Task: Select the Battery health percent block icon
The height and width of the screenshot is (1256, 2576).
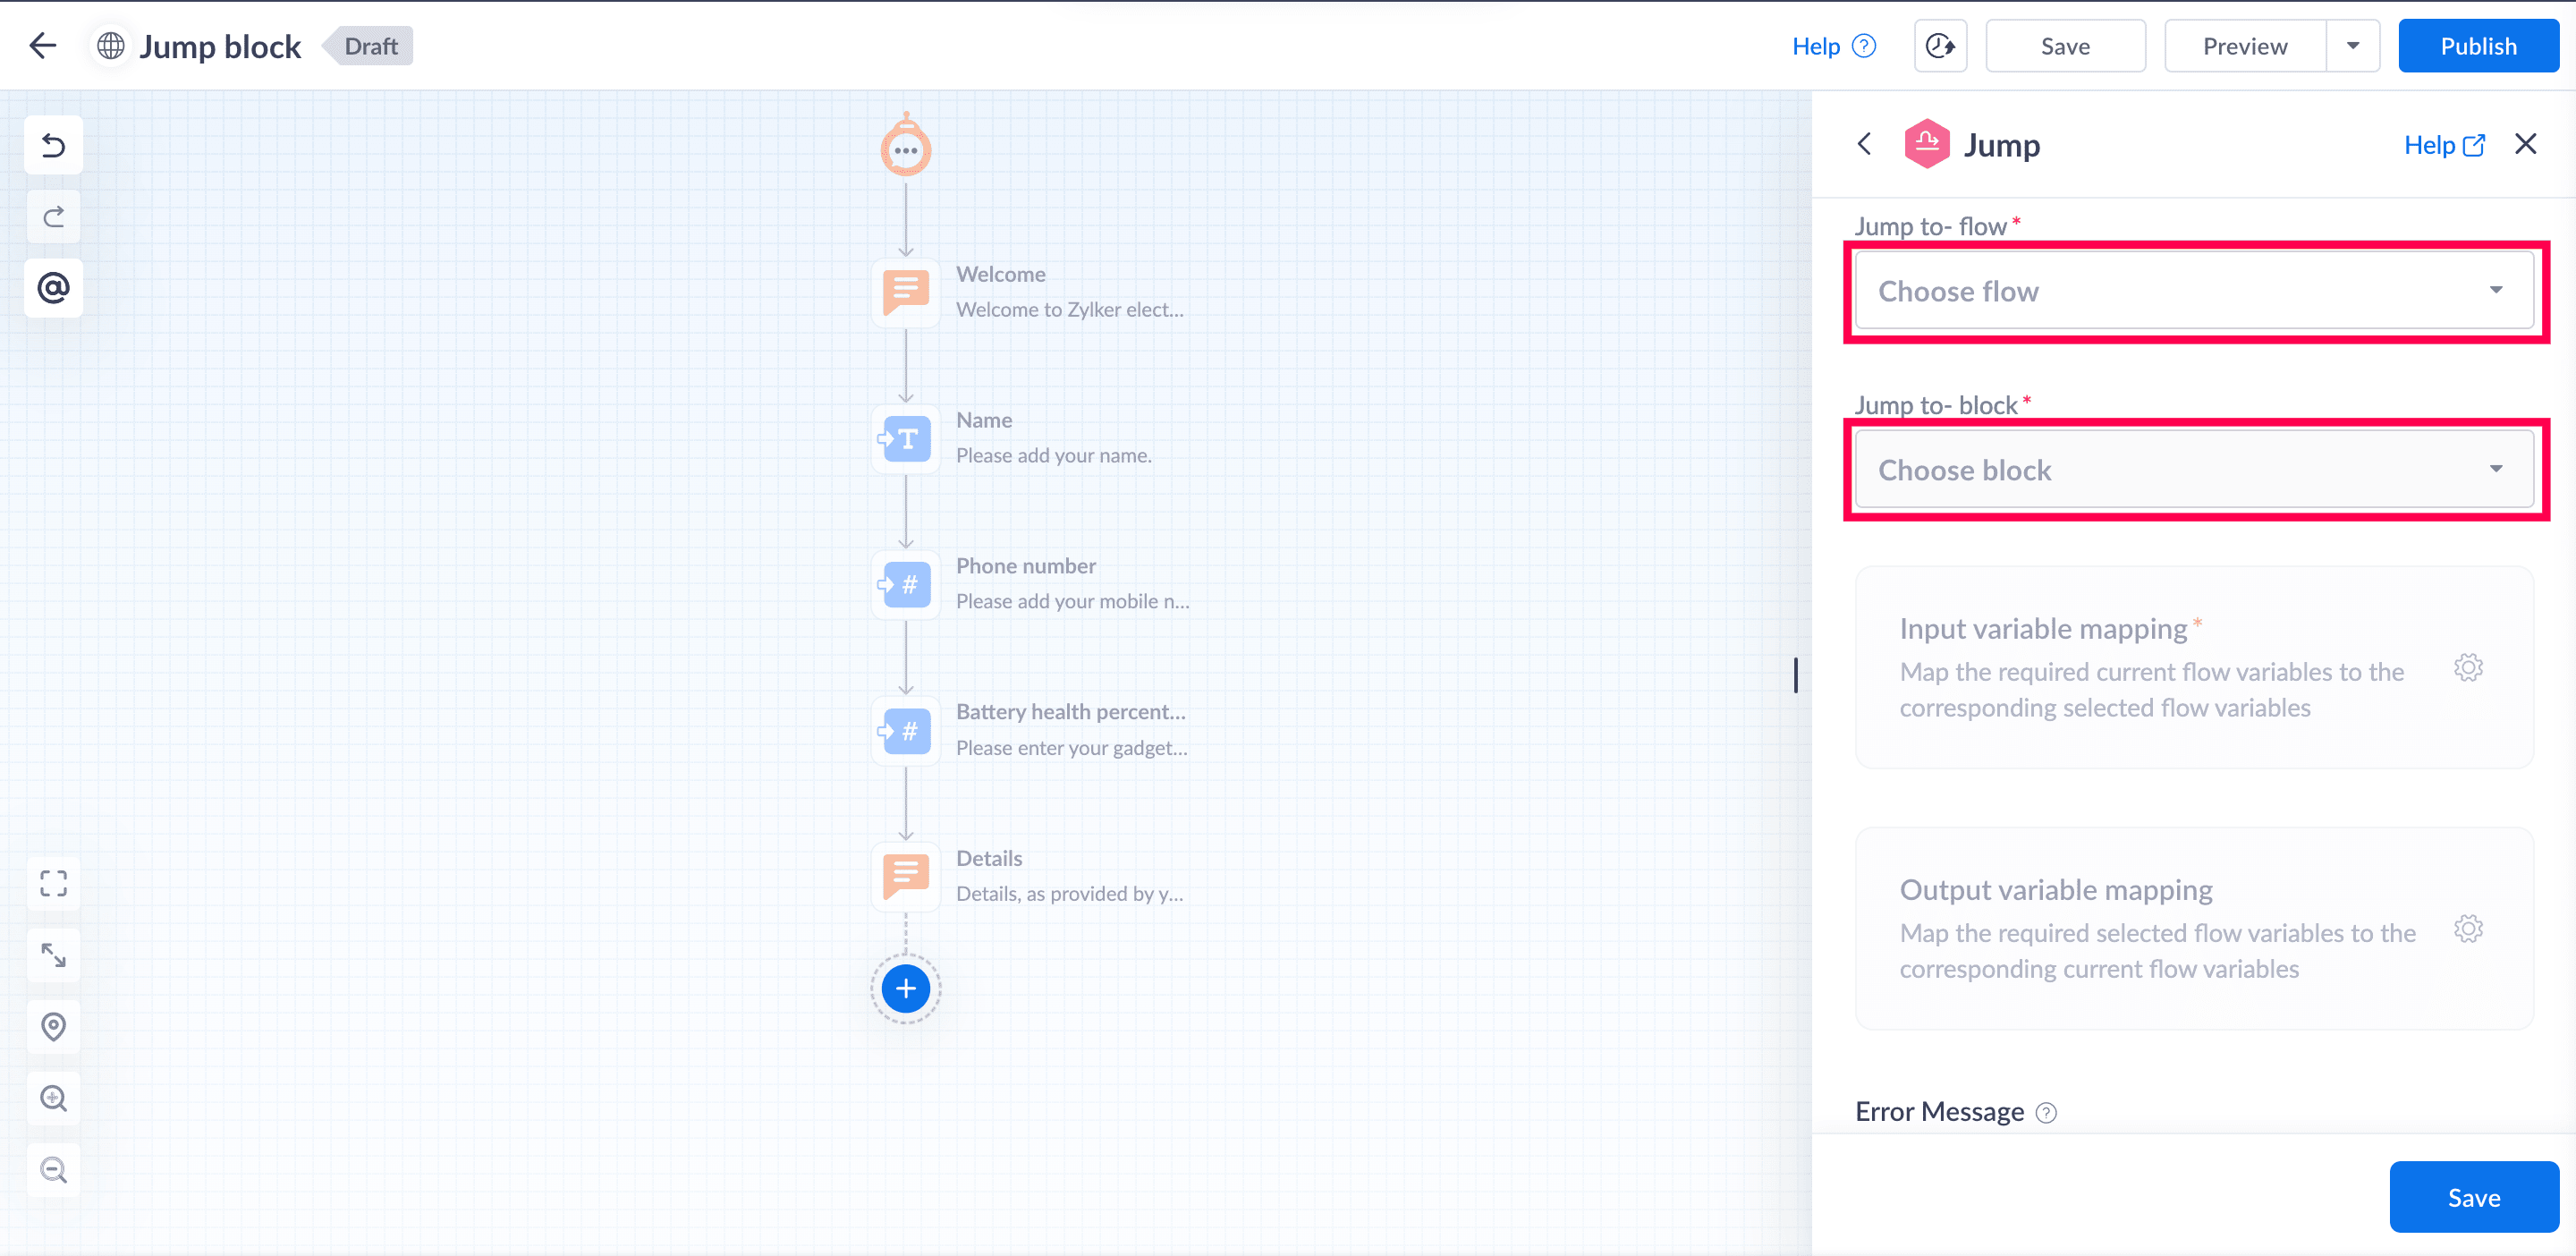Action: pyautogui.click(x=906, y=731)
